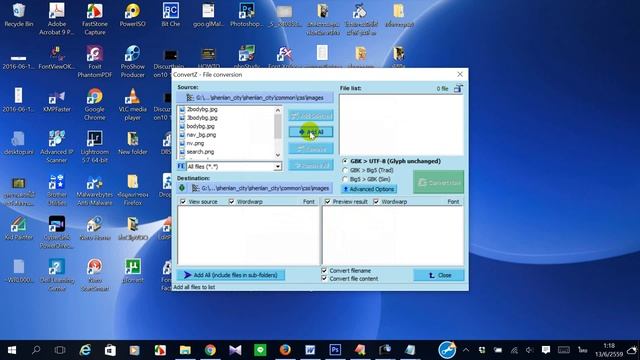This screenshot has height=360, width=640.
Task: Toggle Preview result checkbox
Action: pyautogui.click(x=327, y=202)
